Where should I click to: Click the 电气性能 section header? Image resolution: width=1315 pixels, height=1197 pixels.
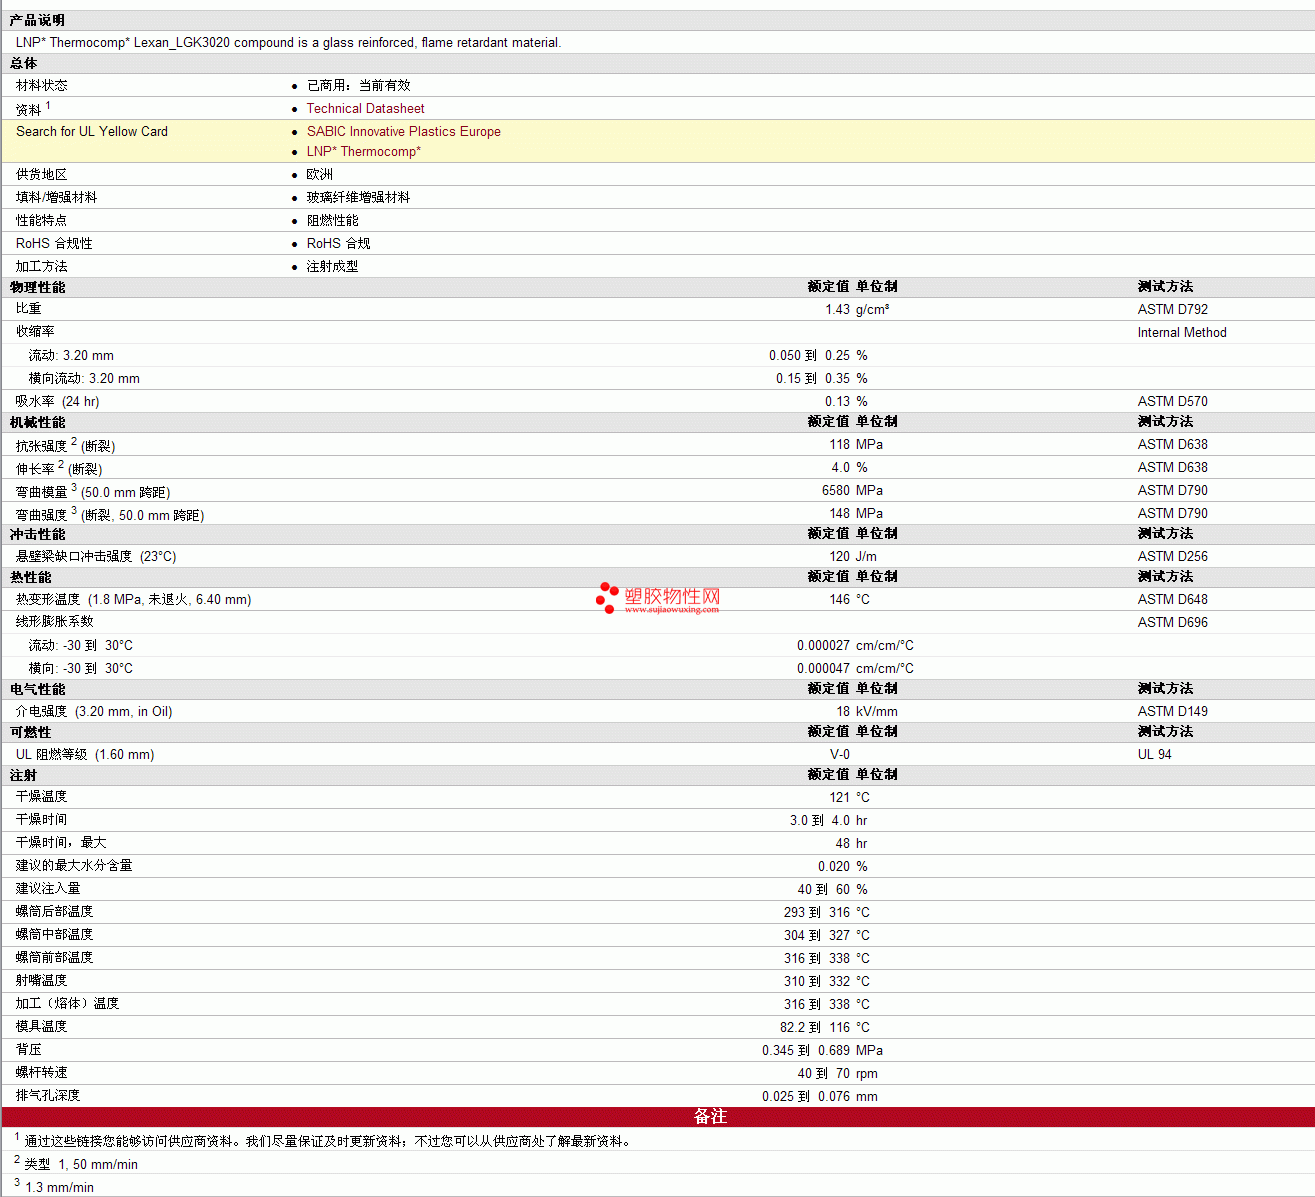pos(37,689)
